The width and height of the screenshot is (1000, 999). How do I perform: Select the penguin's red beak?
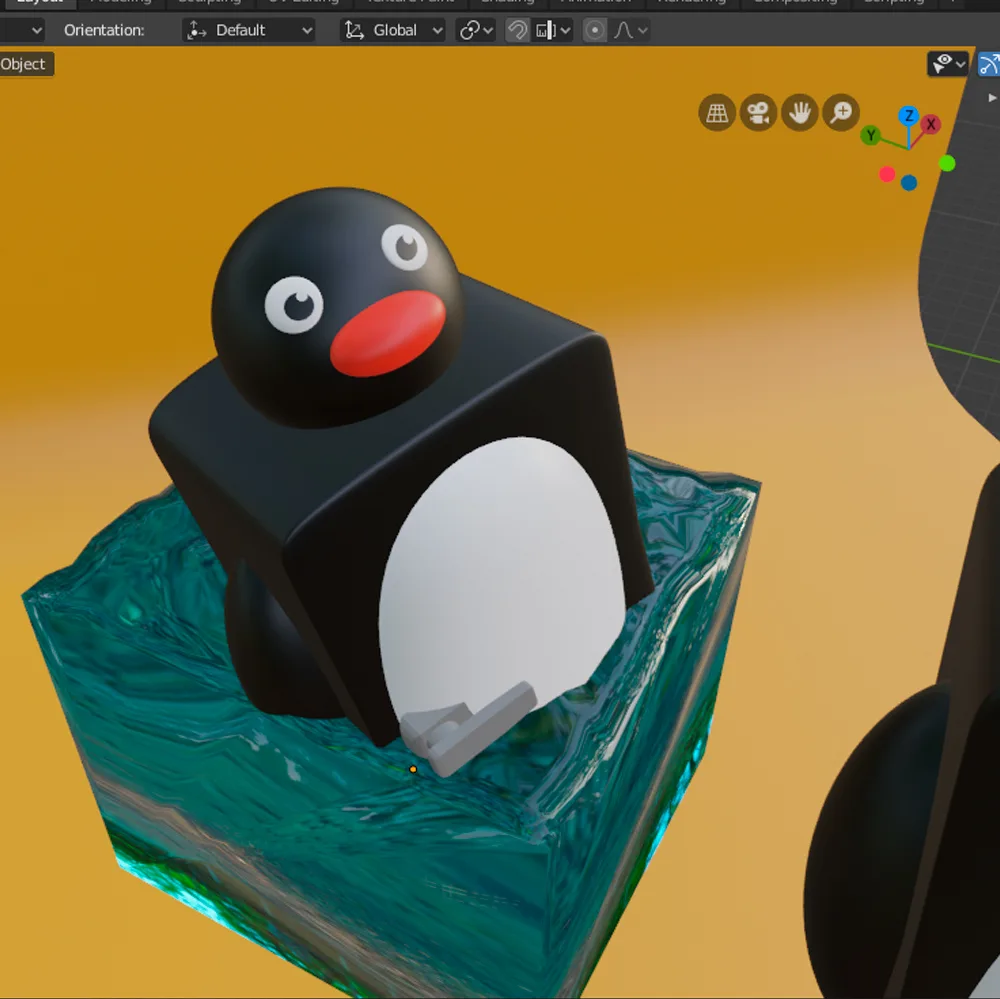[388, 332]
